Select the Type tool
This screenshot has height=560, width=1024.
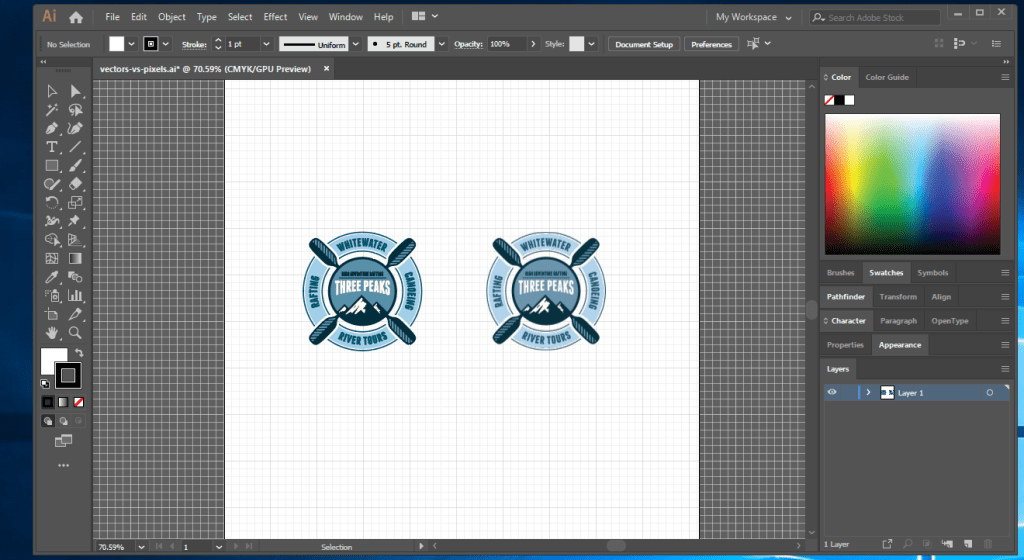tap(52, 147)
